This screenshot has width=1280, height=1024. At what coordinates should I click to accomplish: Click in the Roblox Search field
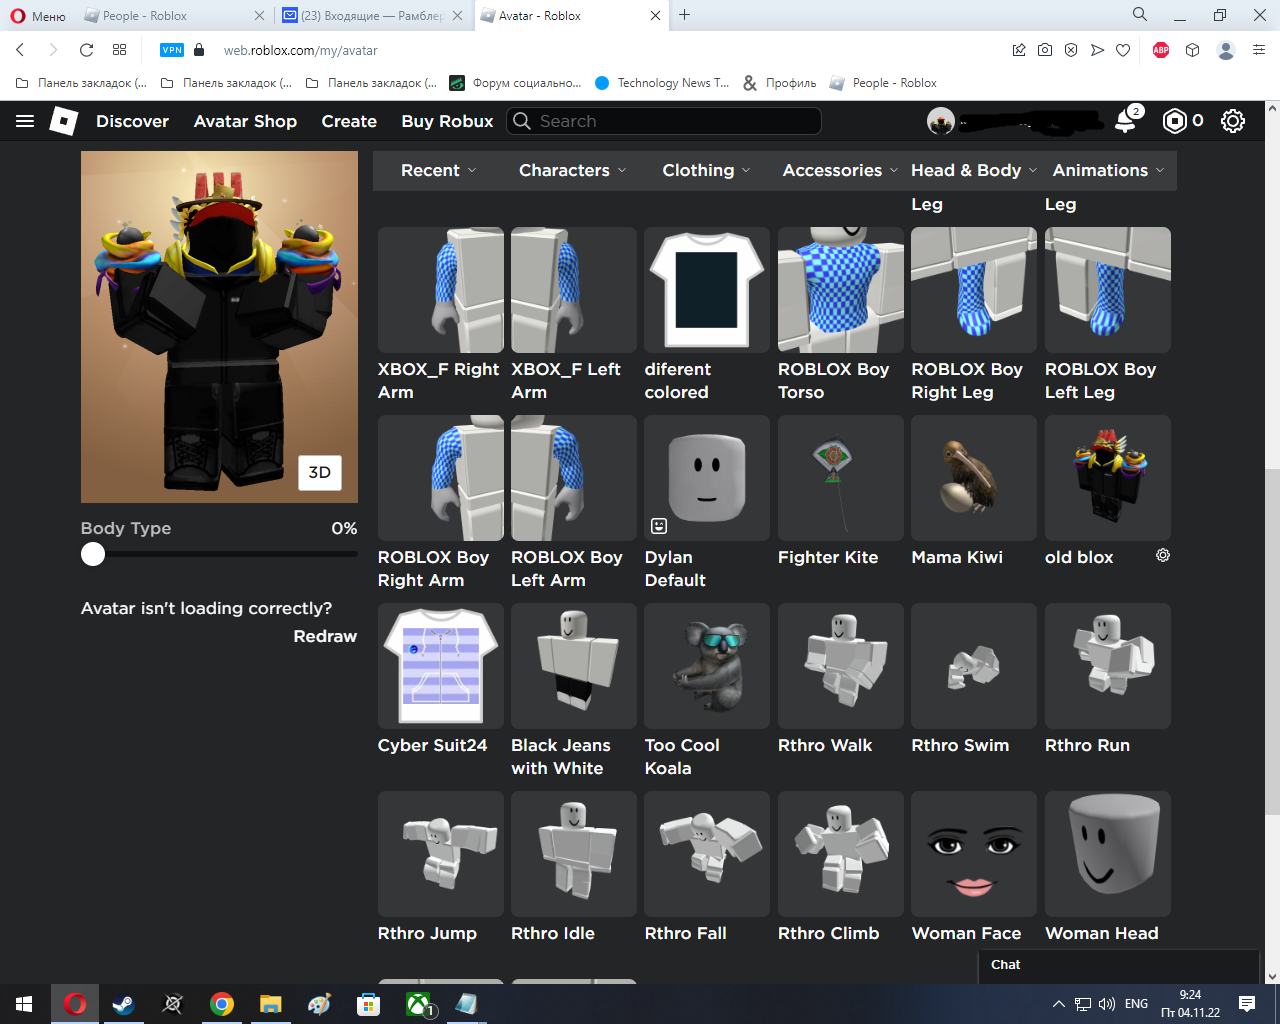[x=664, y=121]
